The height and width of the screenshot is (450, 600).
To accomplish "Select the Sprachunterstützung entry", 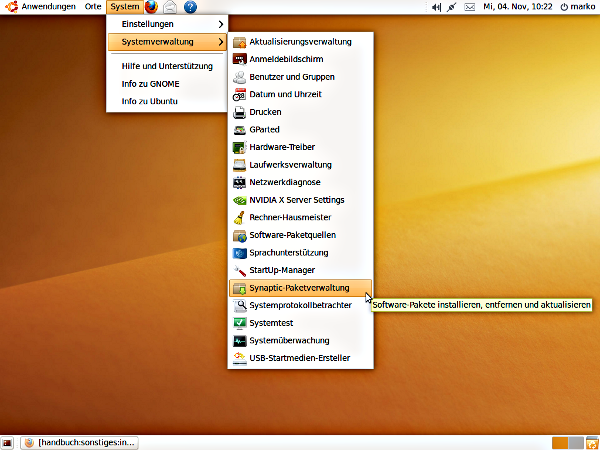I will [x=300, y=253].
